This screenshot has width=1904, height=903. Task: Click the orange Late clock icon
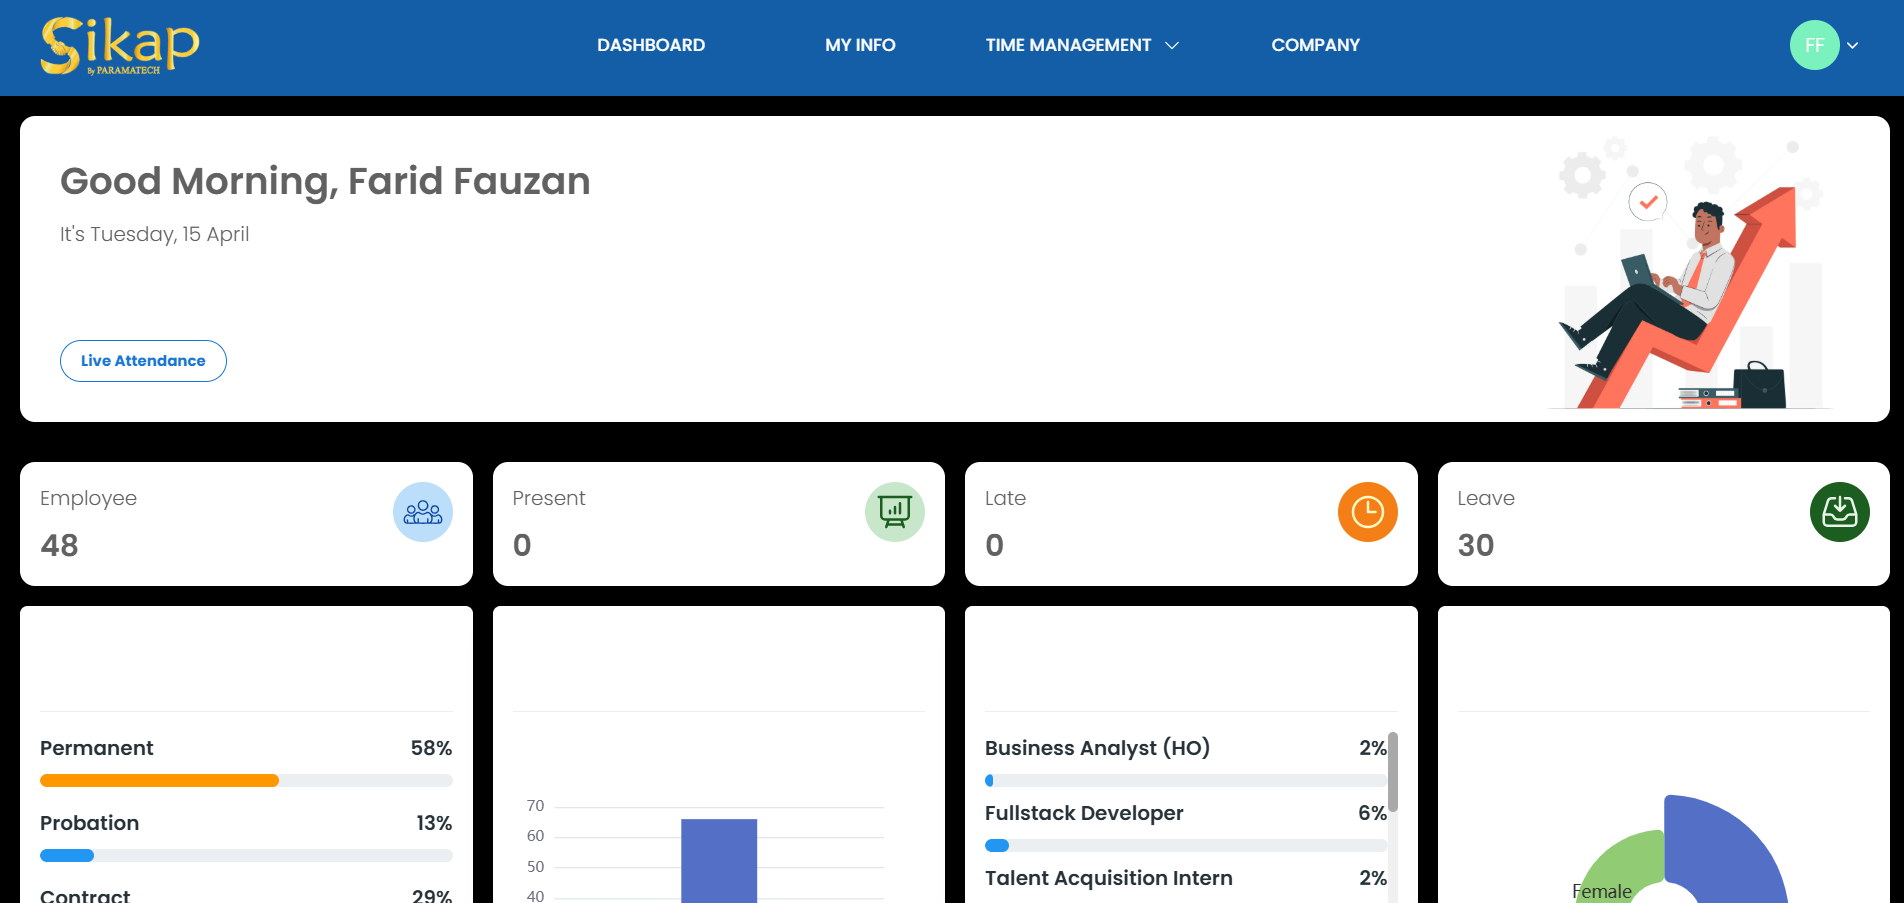click(1368, 512)
